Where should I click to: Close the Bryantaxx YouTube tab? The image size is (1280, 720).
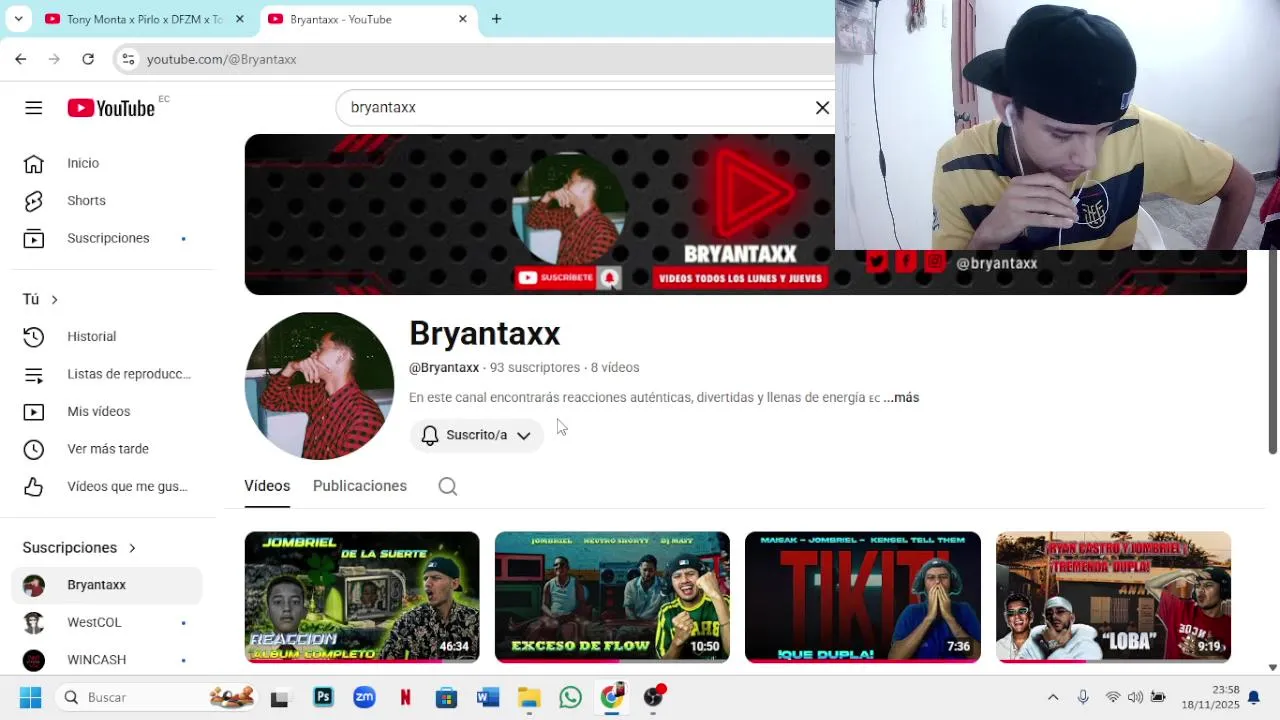pos(463,19)
